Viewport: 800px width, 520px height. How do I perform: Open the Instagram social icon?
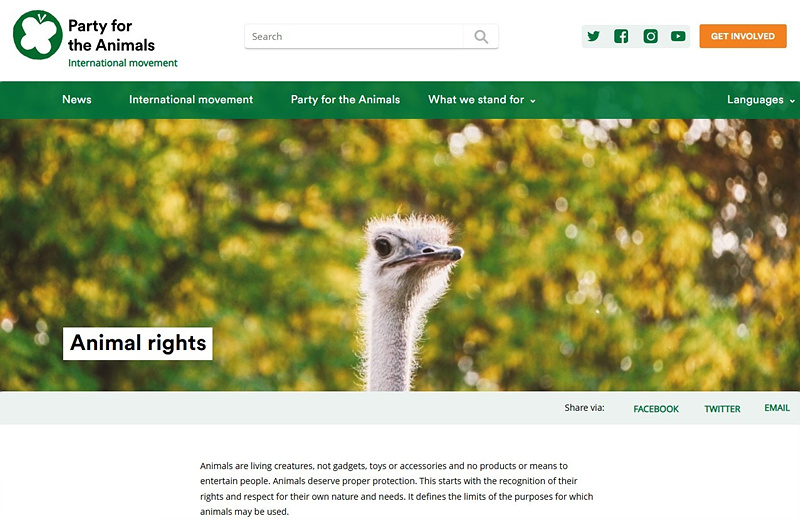[x=651, y=36]
